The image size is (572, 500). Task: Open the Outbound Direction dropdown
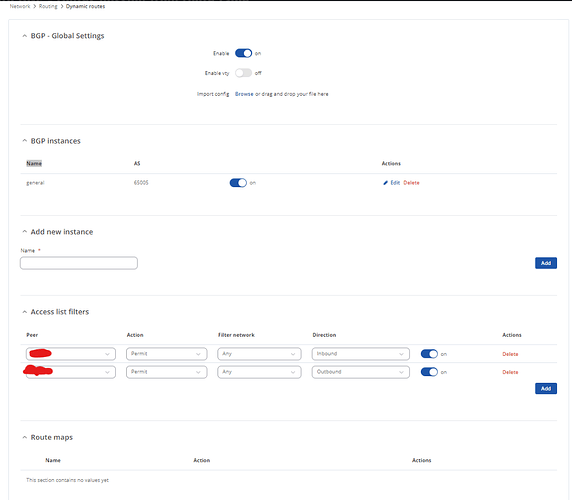(361, 372)
